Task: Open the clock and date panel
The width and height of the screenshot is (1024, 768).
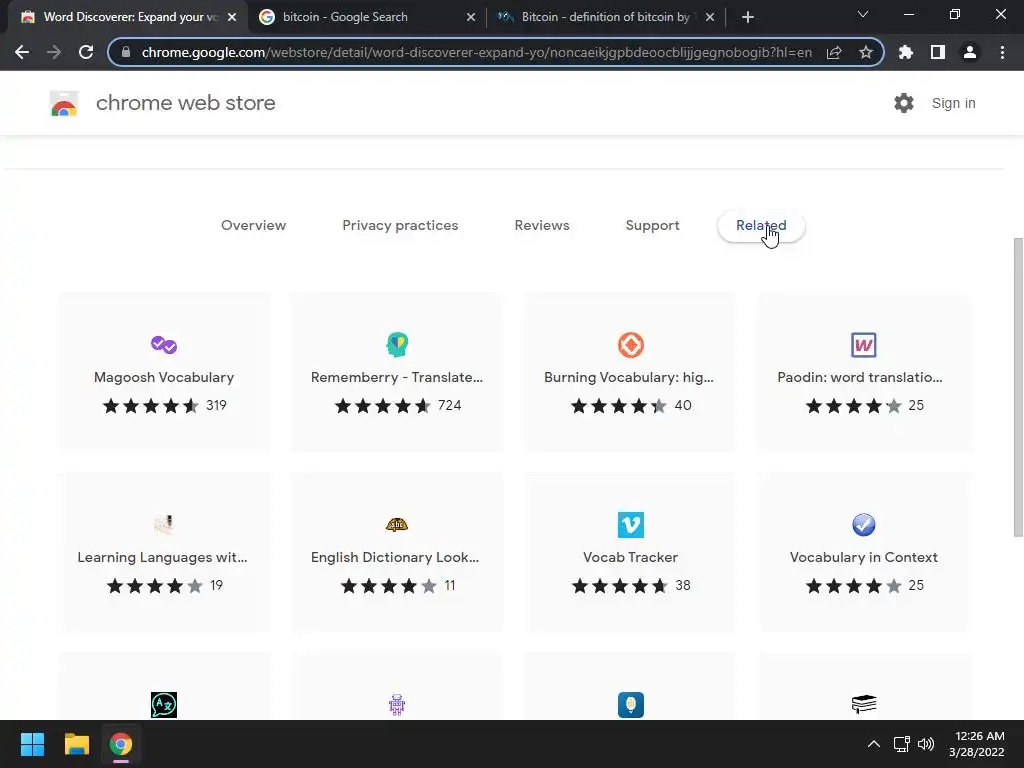Action: tap(977, 744)
